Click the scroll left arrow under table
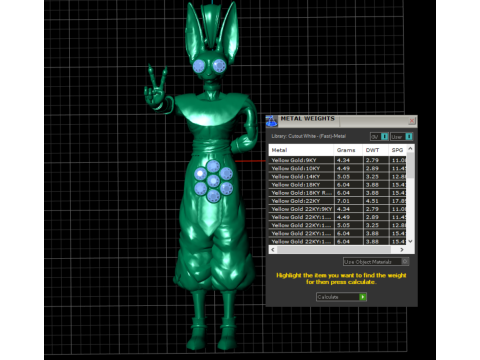480x360 pixels. tap(273, 249)
